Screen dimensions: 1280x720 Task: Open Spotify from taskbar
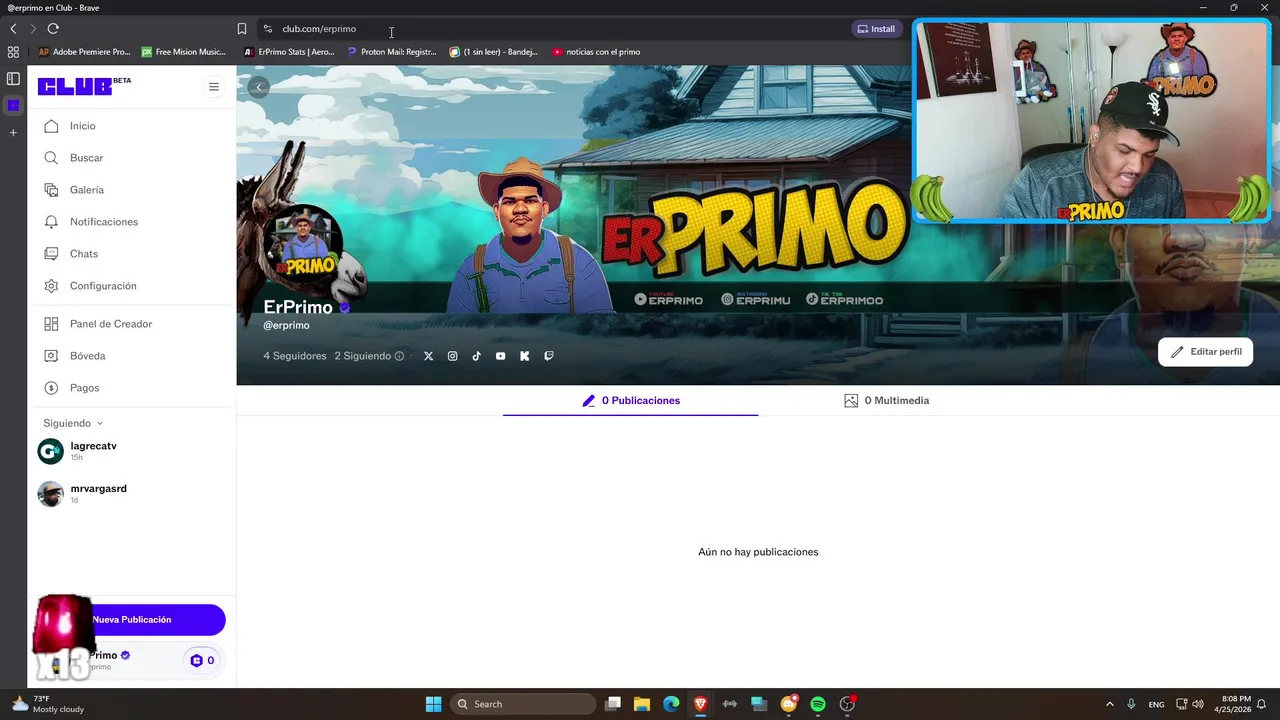tap(818, 704)
